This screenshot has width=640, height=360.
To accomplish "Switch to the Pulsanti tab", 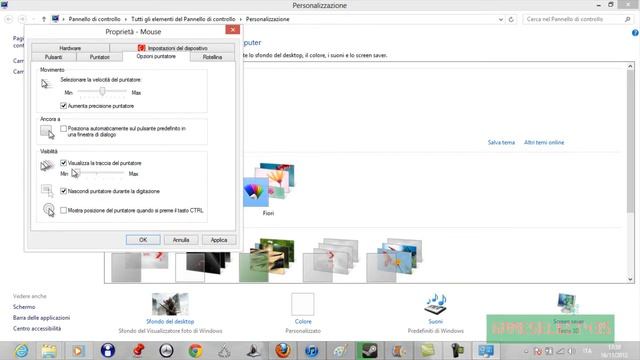I will [53, 57].
